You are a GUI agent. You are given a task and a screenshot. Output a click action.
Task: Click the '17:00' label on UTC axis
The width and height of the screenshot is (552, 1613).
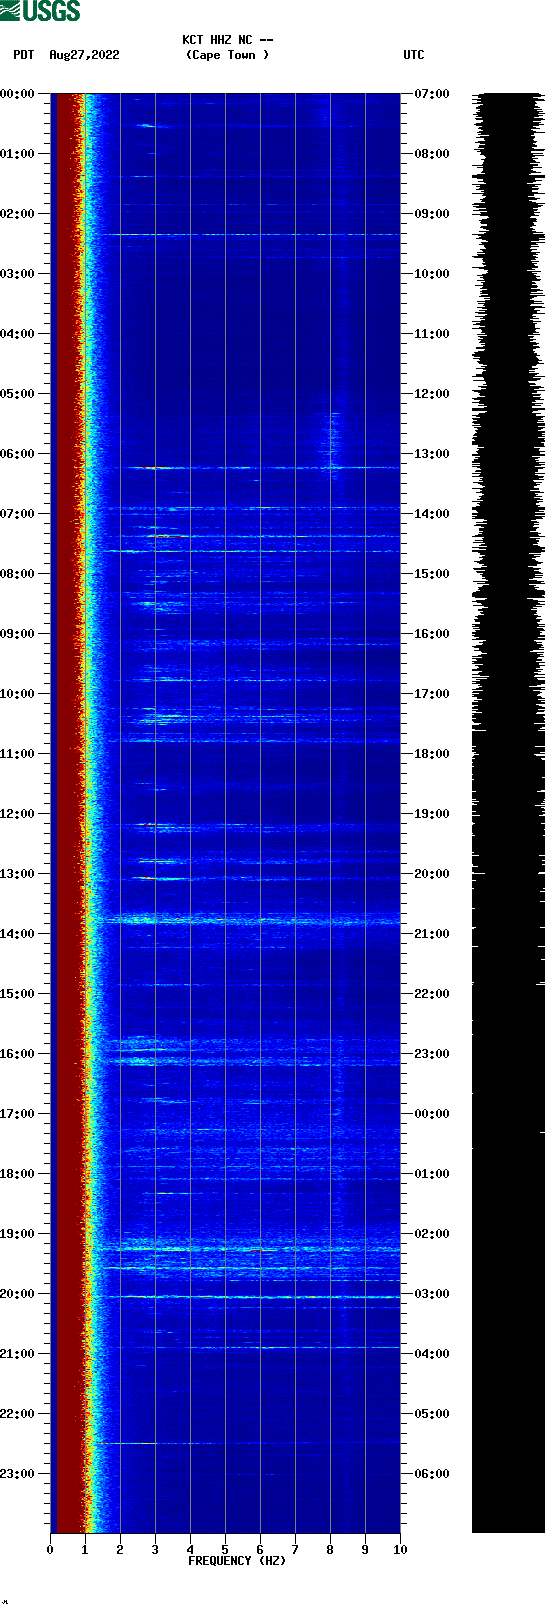[432, 694]
